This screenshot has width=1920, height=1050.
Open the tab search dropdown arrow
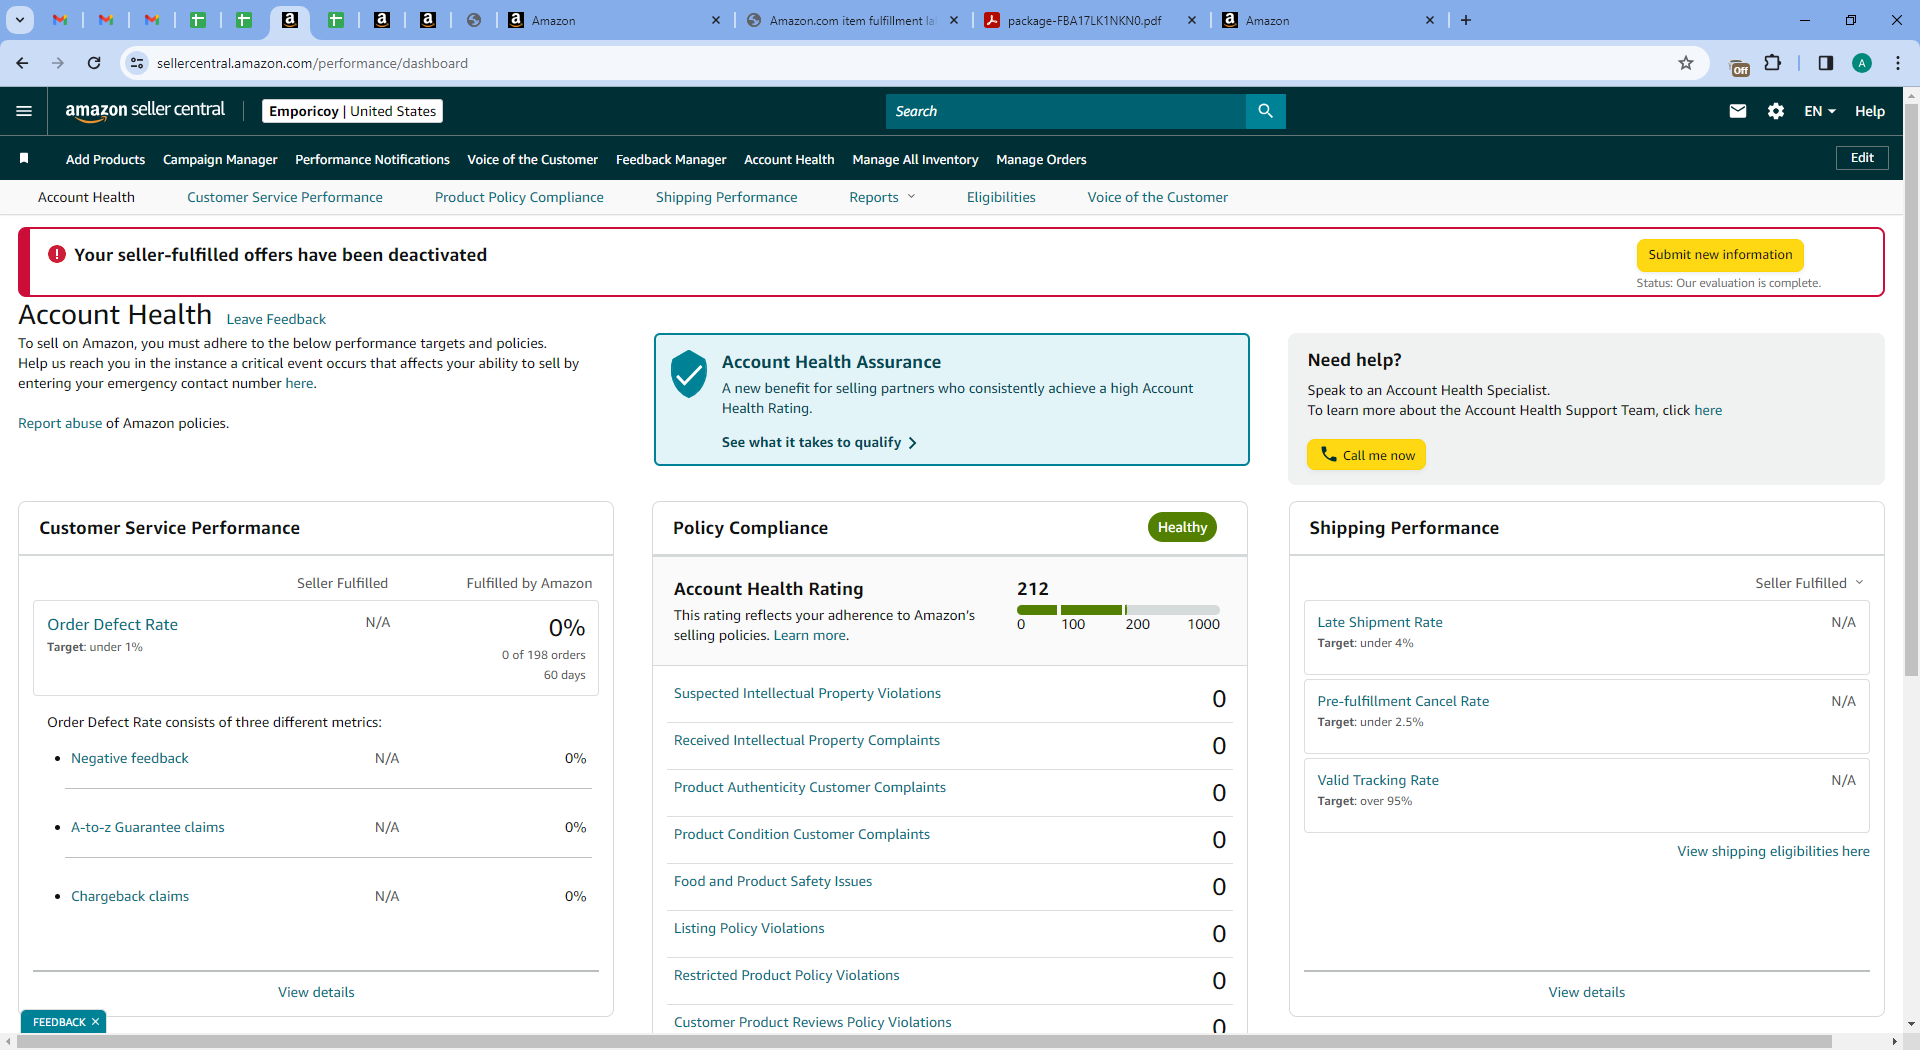click(20, 20)
